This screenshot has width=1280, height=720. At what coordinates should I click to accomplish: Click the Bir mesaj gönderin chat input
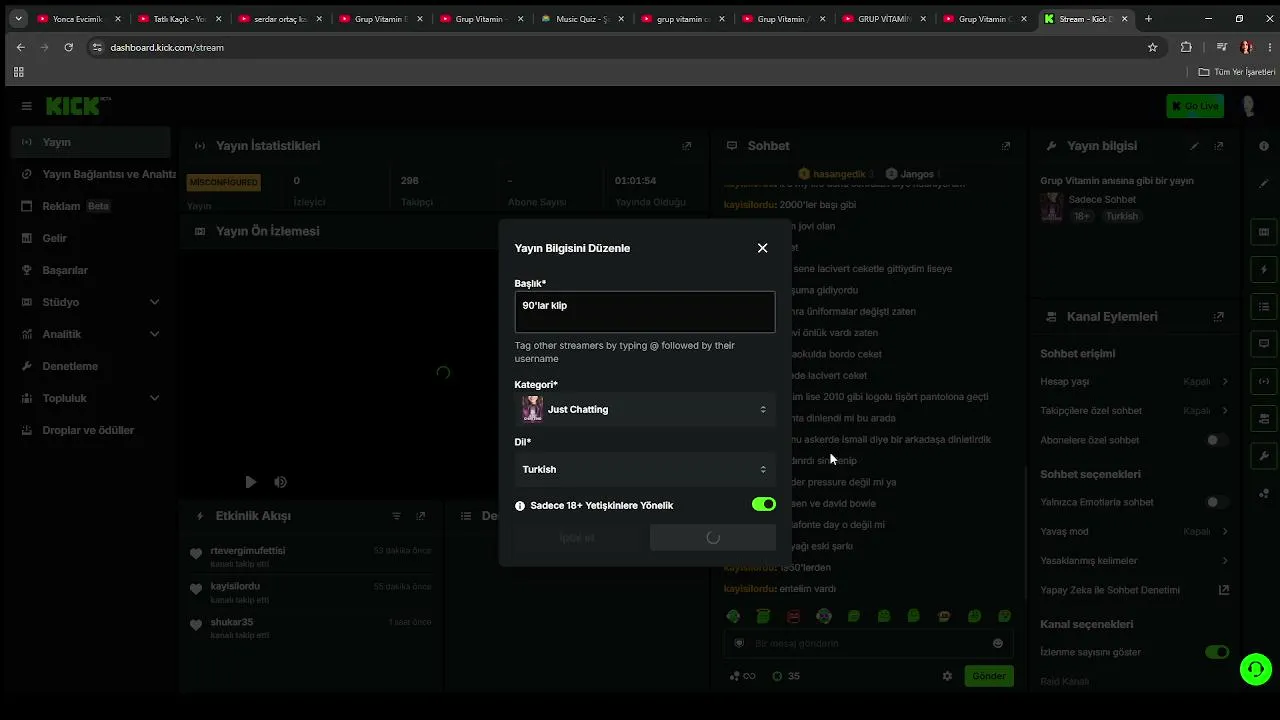click(868, 643)
